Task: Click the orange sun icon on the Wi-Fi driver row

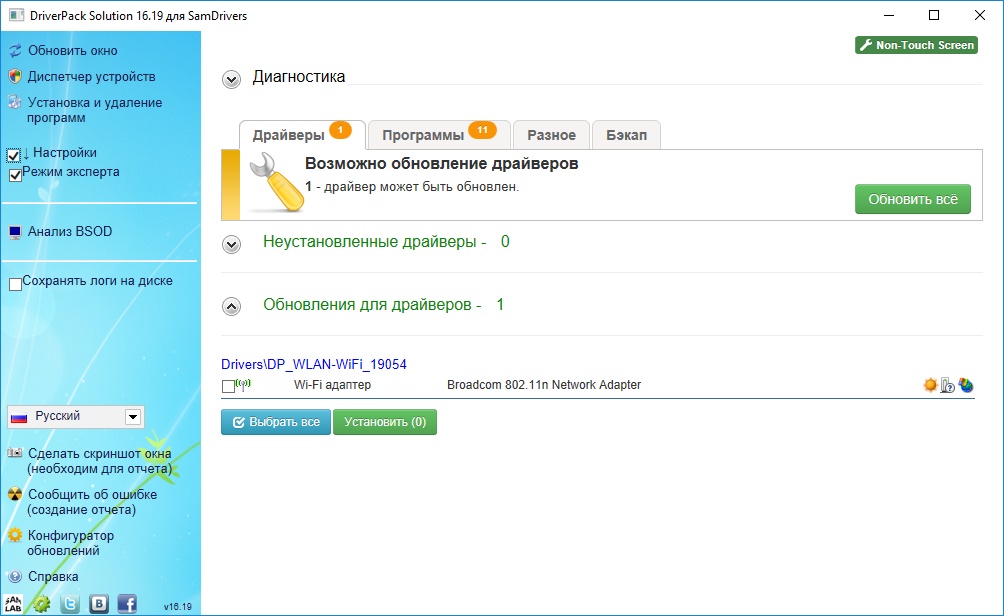Action: point(930,385)
